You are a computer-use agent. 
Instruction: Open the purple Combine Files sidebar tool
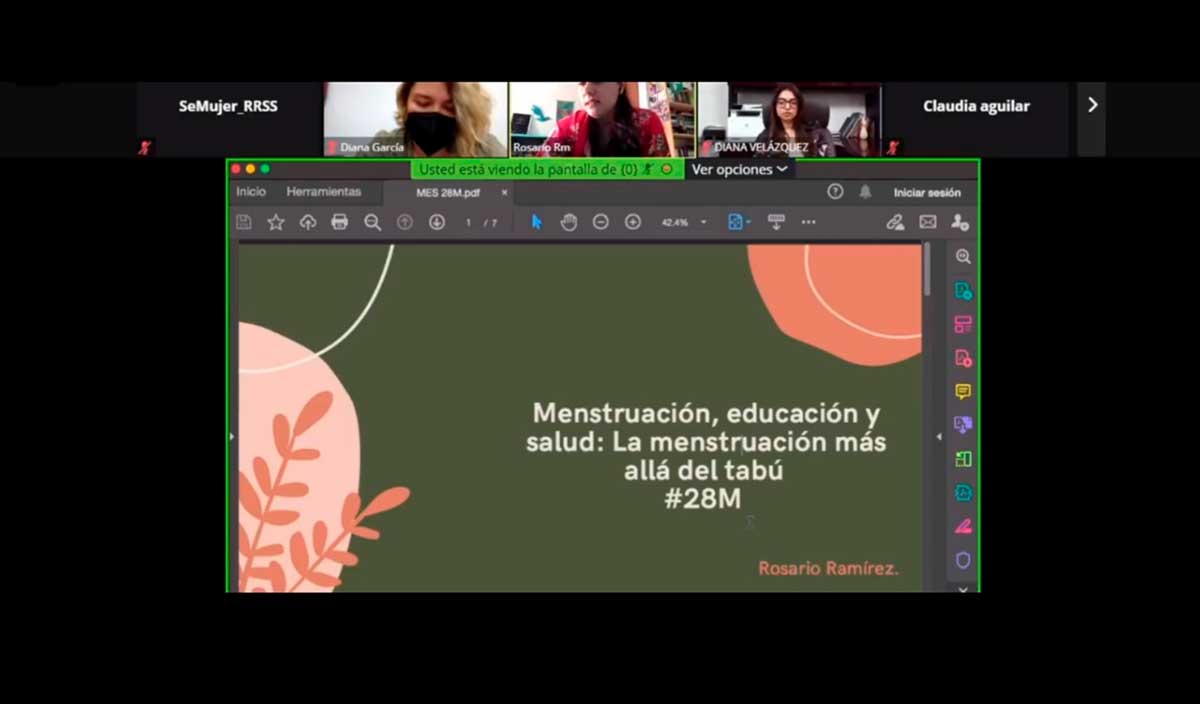963,425
